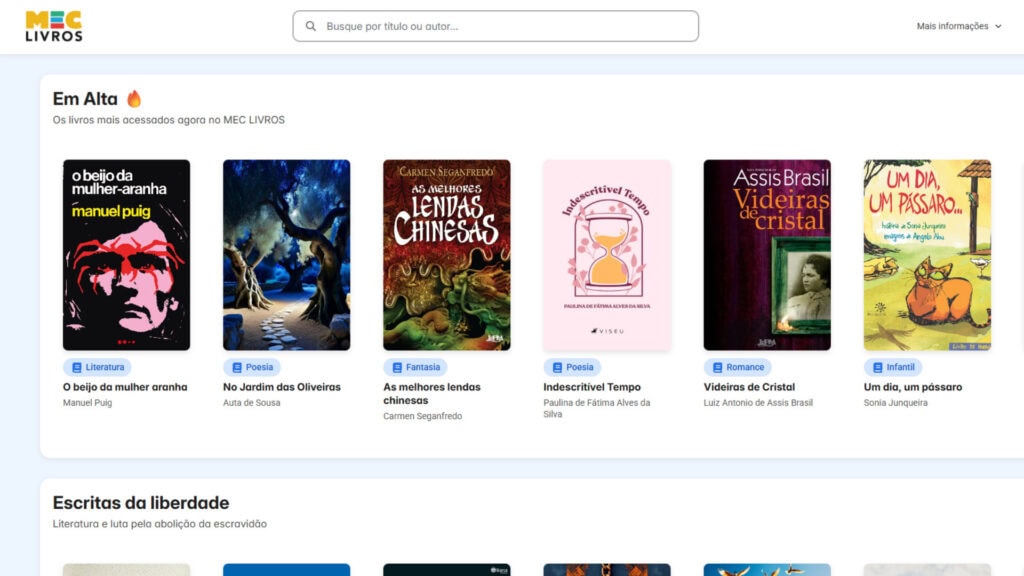Click author Paulina de Fátima Alves da Silva
The width and height of the screenshot is (1024, 576).
(x=597, y=408)
